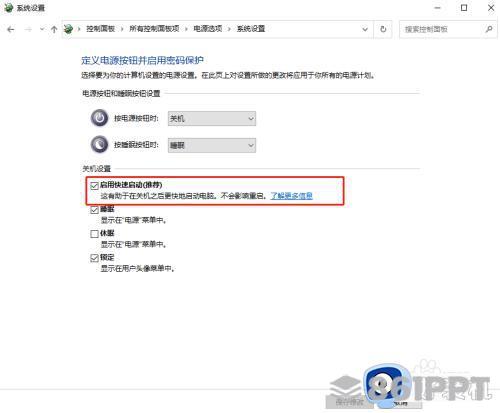Click the search magnifier icon

[x=489, y=29]
